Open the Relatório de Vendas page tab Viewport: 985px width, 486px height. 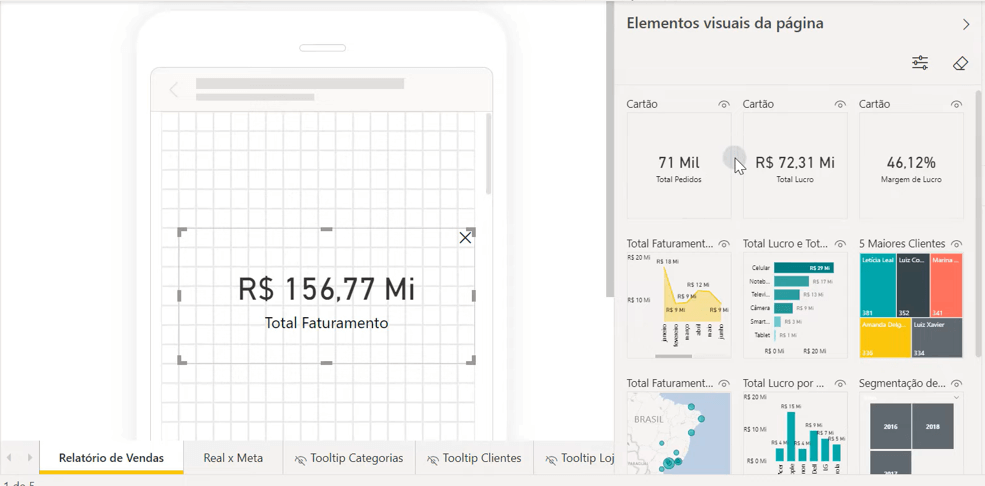coord(111,458)
